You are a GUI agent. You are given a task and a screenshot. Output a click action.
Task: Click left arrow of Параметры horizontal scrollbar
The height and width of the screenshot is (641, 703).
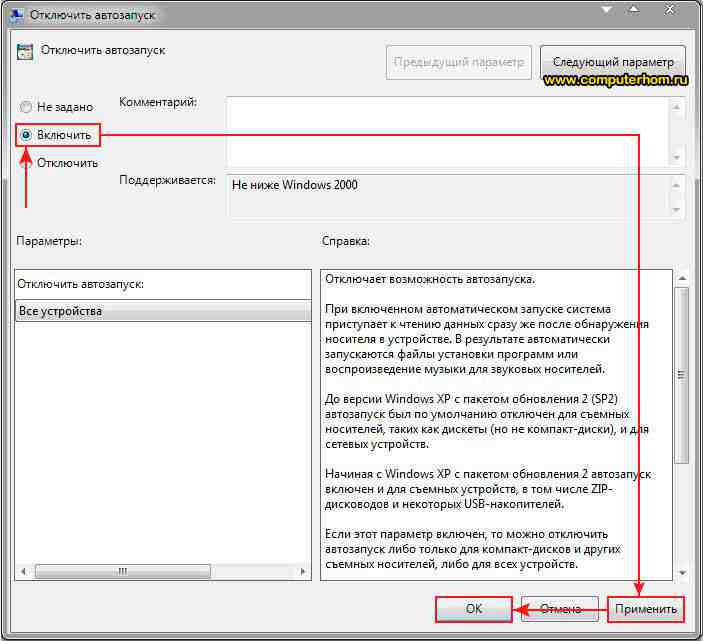[23, 572]
